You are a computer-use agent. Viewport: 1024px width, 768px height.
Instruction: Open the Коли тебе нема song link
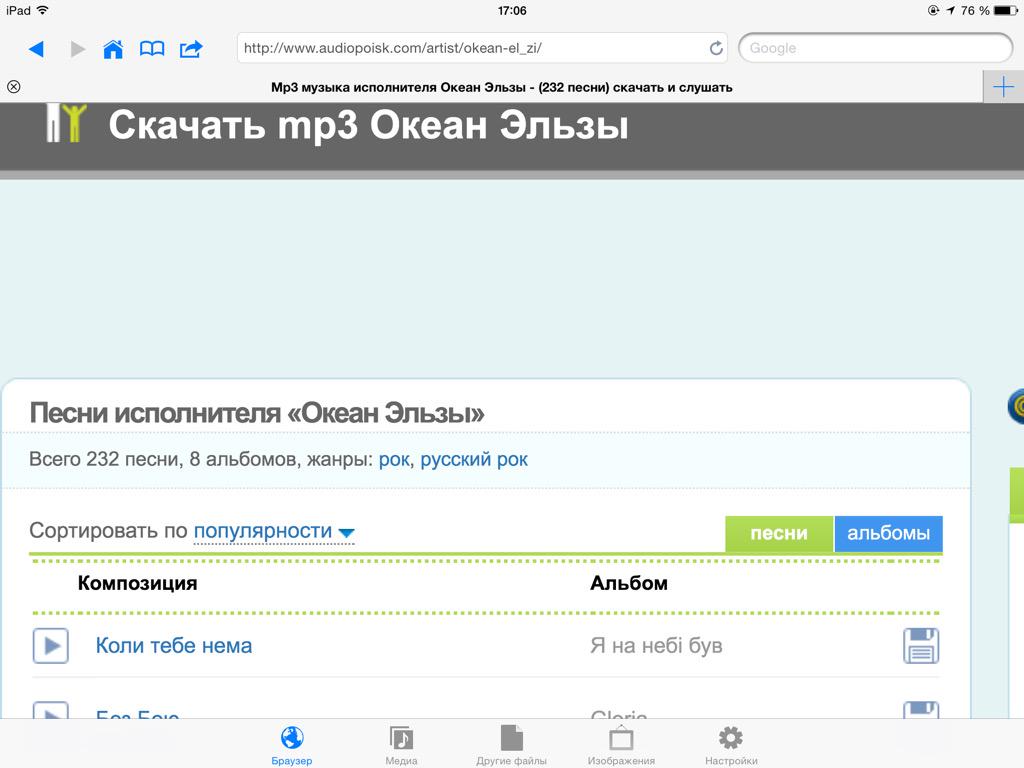(174, 646)
